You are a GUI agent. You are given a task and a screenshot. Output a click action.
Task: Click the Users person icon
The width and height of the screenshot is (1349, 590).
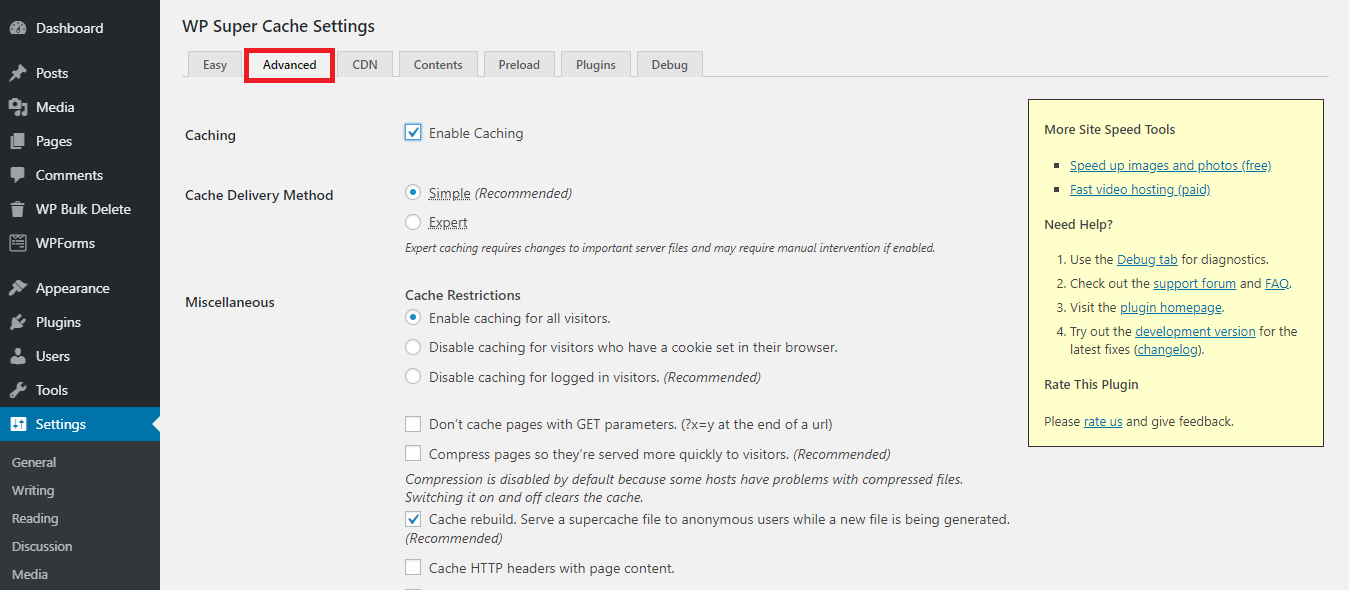pyautogui.click(x=18, y=356)
